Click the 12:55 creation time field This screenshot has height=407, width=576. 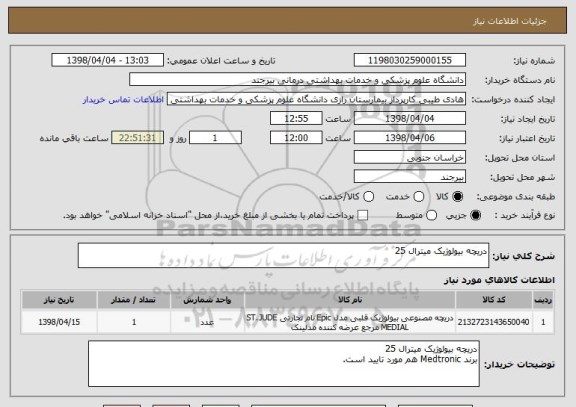click(x=296, y=119)
